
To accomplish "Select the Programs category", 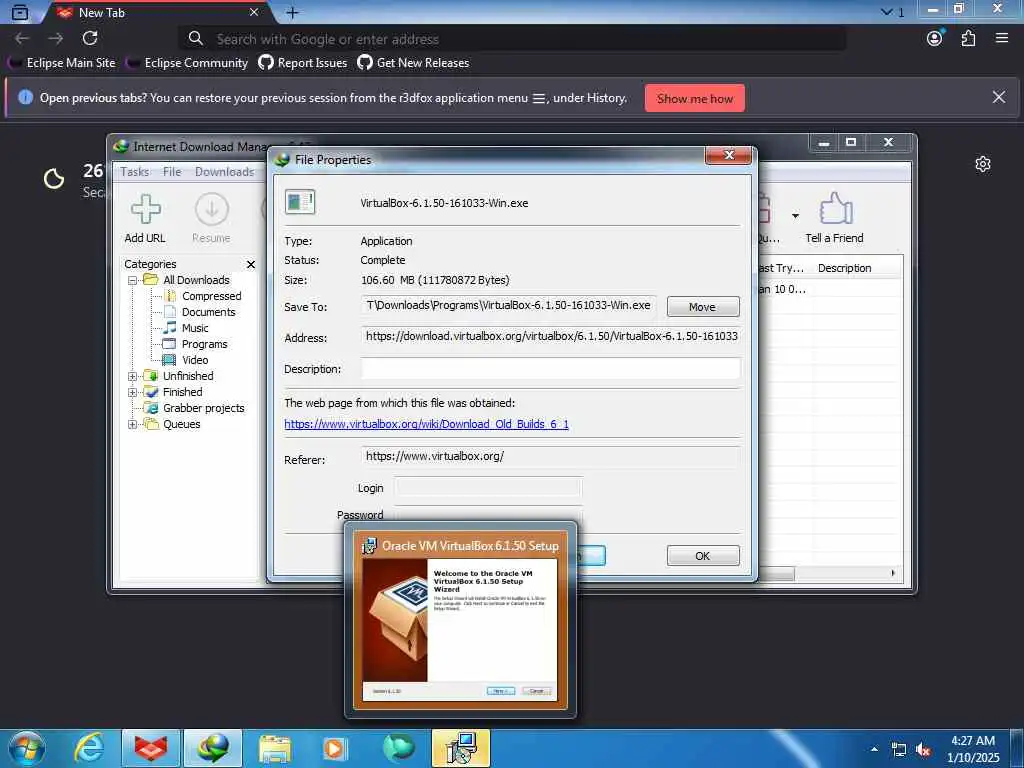I will [x=204, y=344].
